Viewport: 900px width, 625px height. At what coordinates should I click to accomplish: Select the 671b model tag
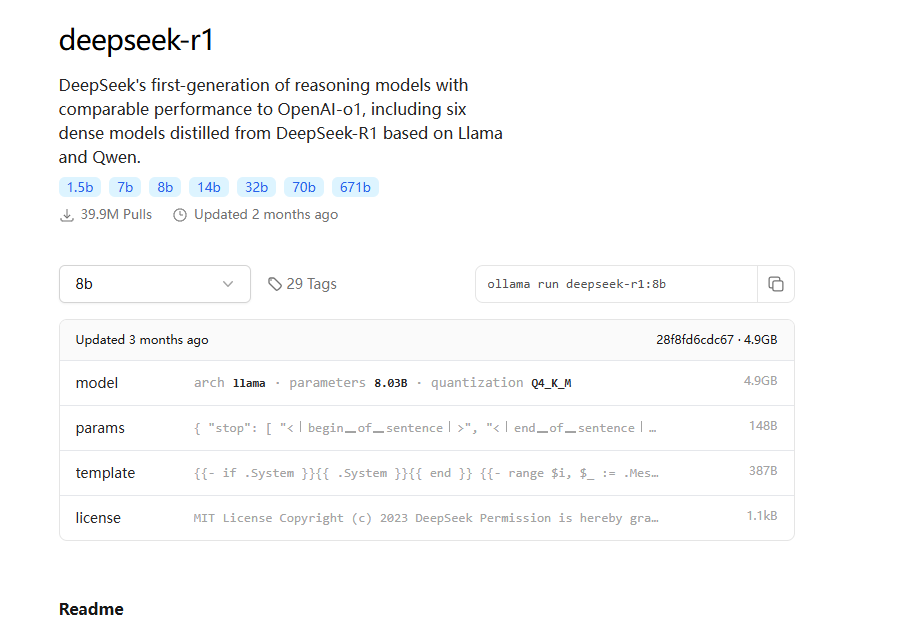point(355,187)
